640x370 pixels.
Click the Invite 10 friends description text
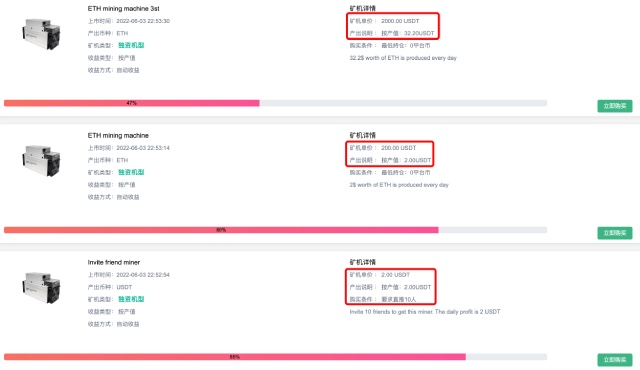[424, 312]
